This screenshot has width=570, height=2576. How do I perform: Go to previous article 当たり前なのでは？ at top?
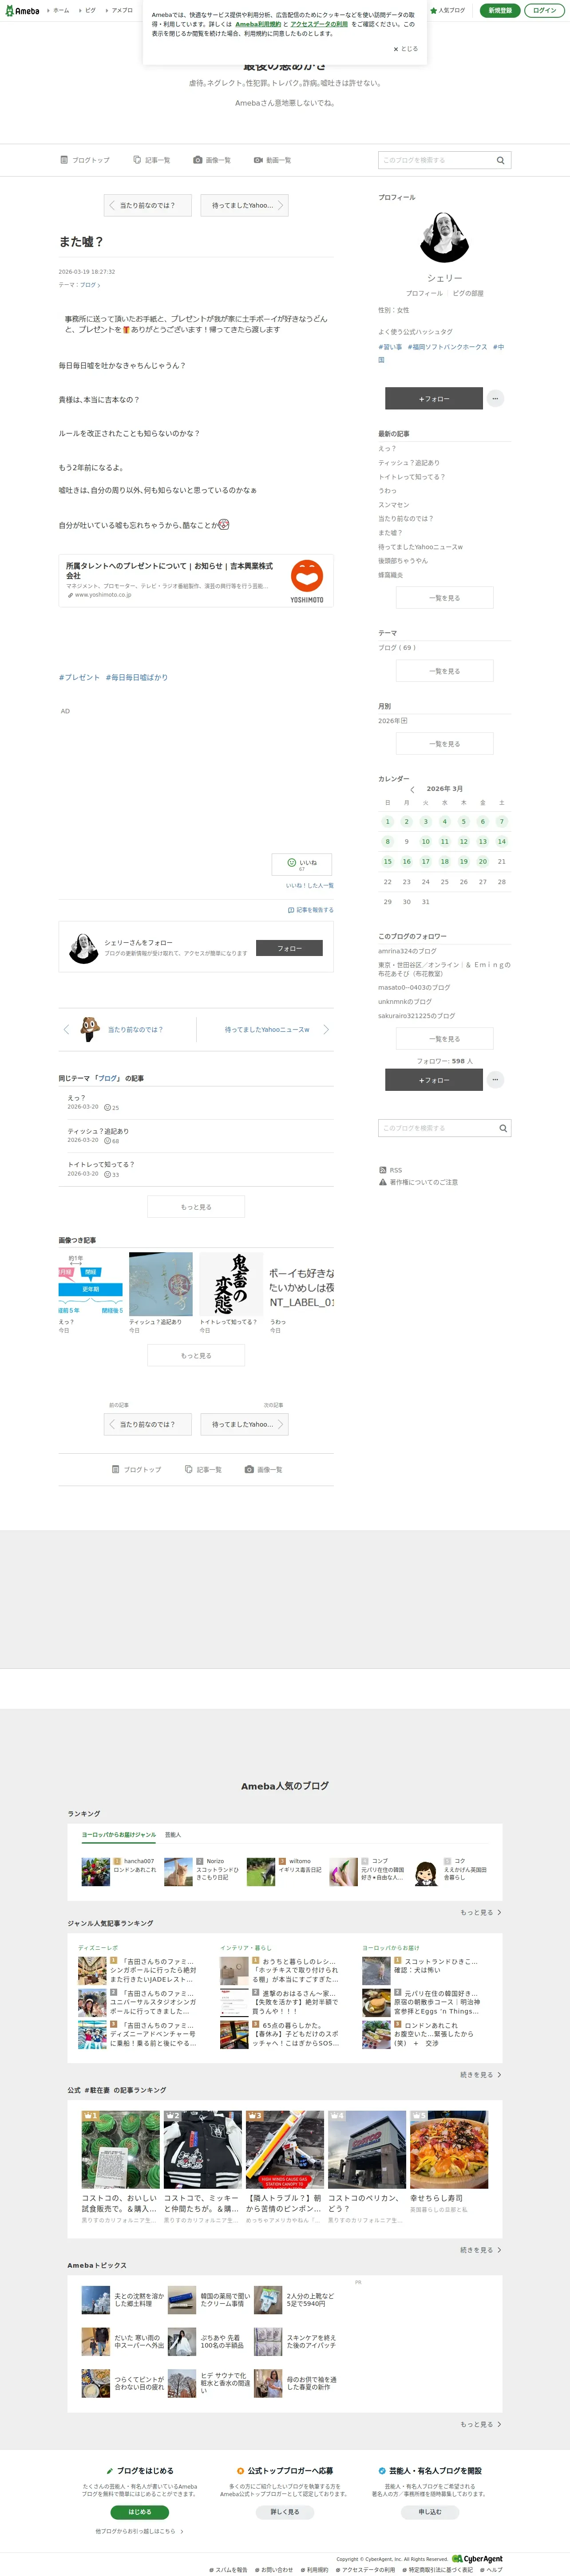point(147,205)
